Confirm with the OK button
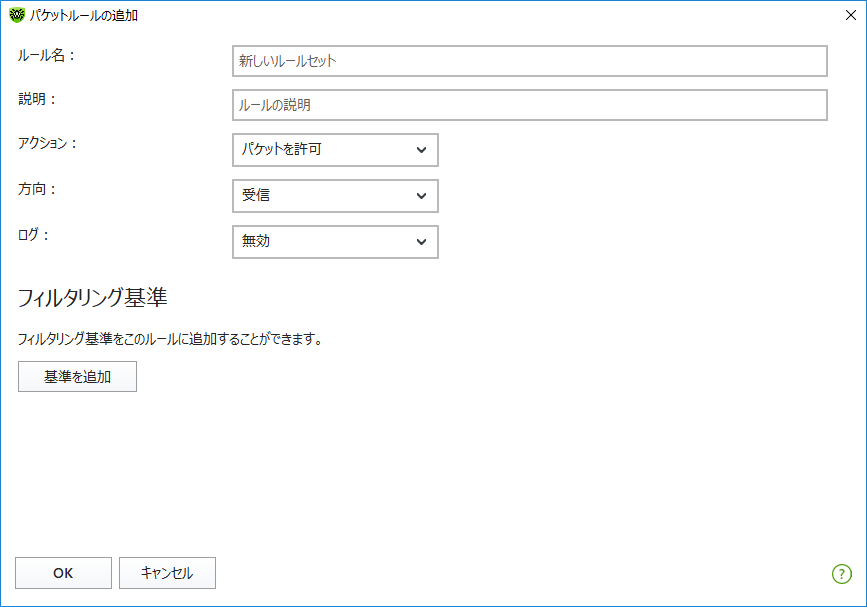Screen dimensions: 867x607 click(63, 573)
